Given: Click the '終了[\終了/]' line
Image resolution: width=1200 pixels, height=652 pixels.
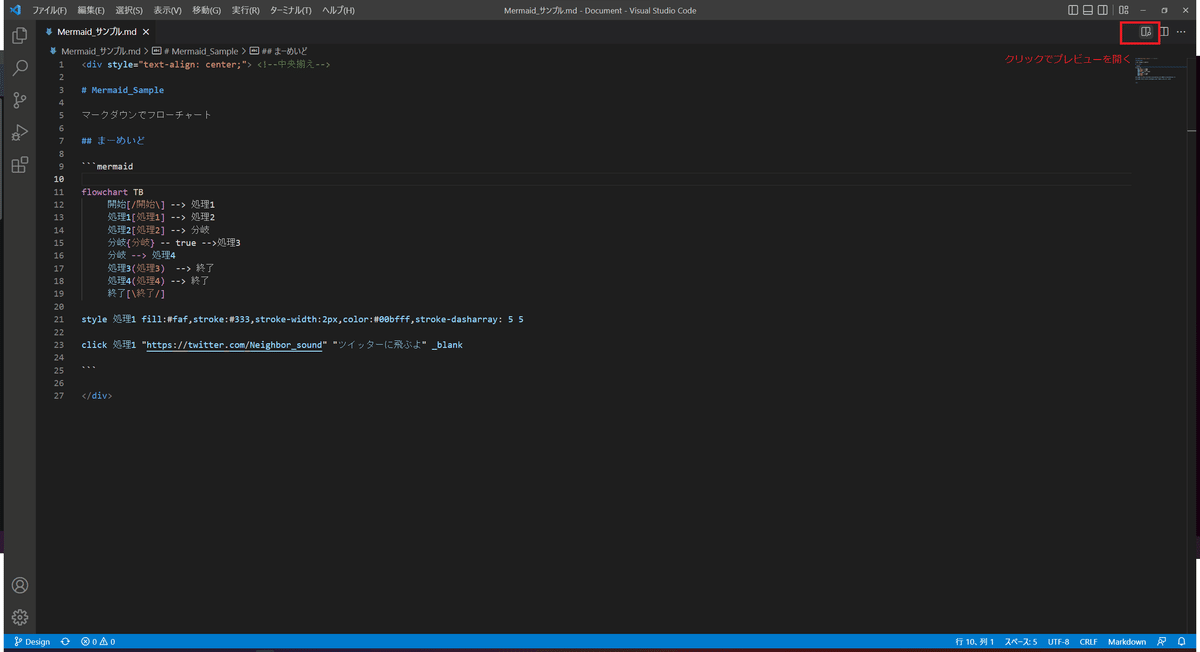Looking at the screenshot, I should [x=136, y=294].
